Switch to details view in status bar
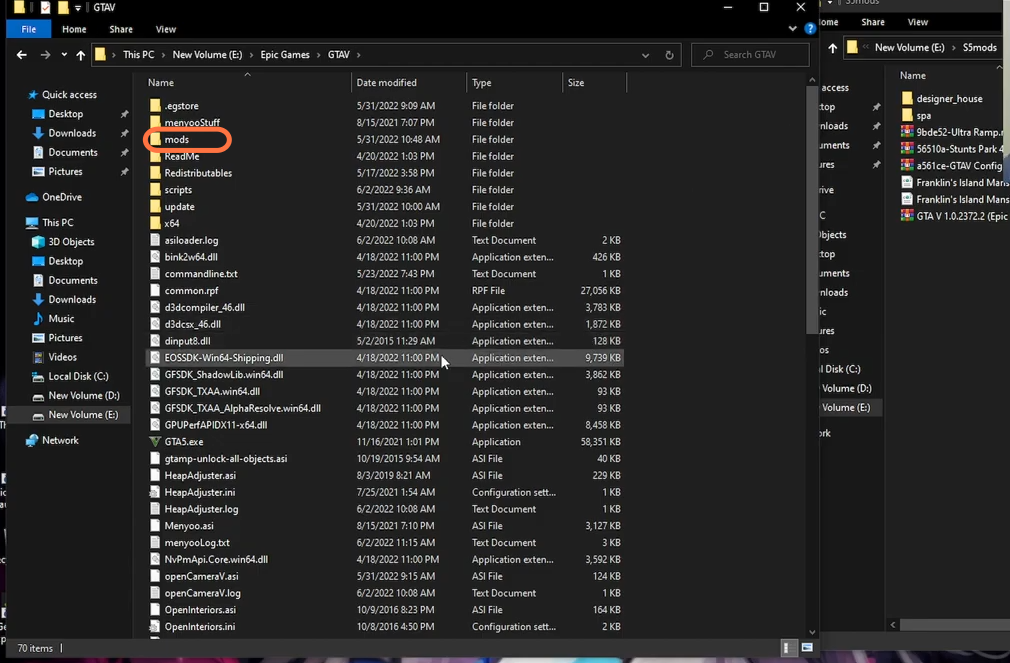This screenshot has width=1010, height=663. (x=788, y=648)
